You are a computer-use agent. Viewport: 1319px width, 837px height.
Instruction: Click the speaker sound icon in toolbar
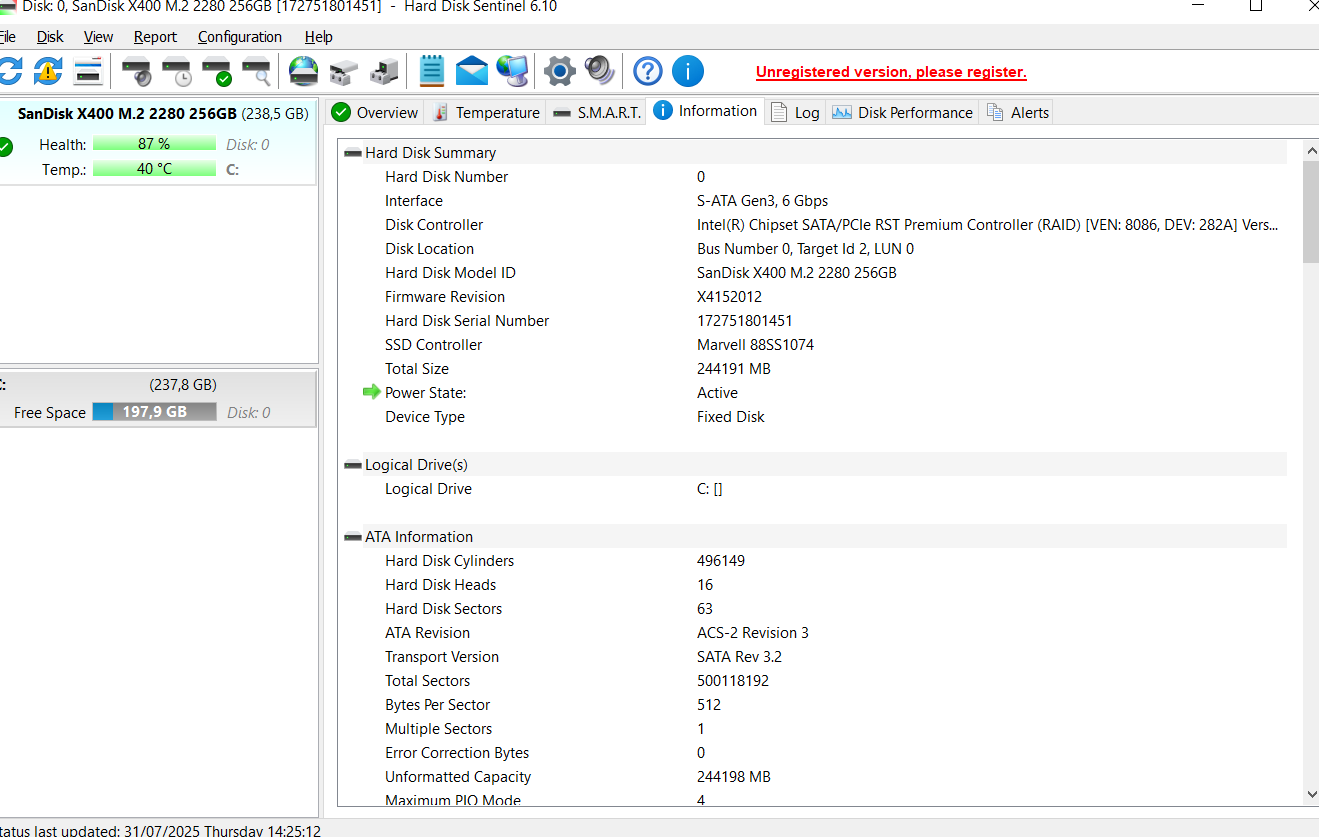pyautogui.click(x=599, y=71)
